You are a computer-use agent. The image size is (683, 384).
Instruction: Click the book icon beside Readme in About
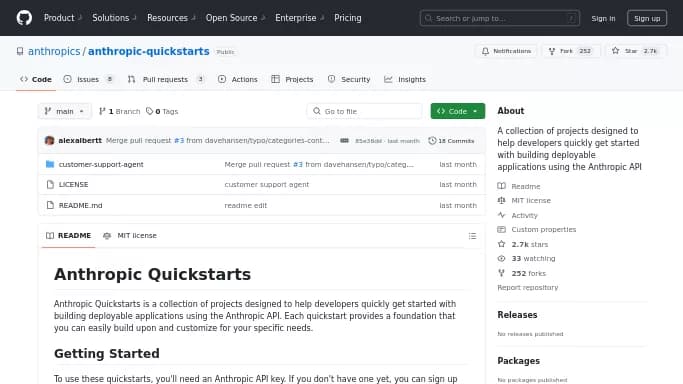pyautogui.click(x=501, y=186)
